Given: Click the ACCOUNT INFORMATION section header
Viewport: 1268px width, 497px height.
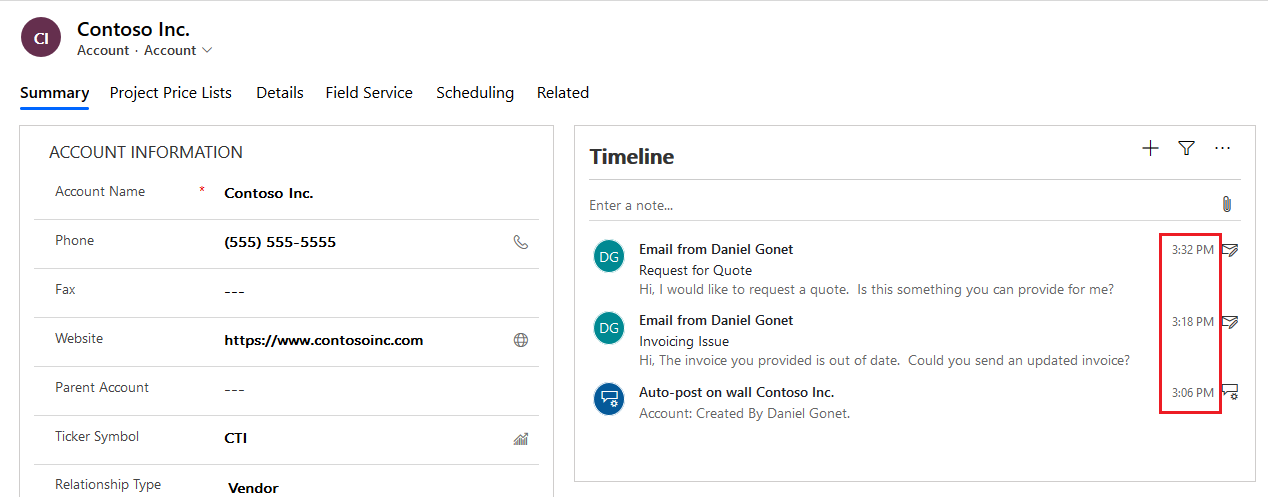Looking at the screenshot, I should click(146, 152).
